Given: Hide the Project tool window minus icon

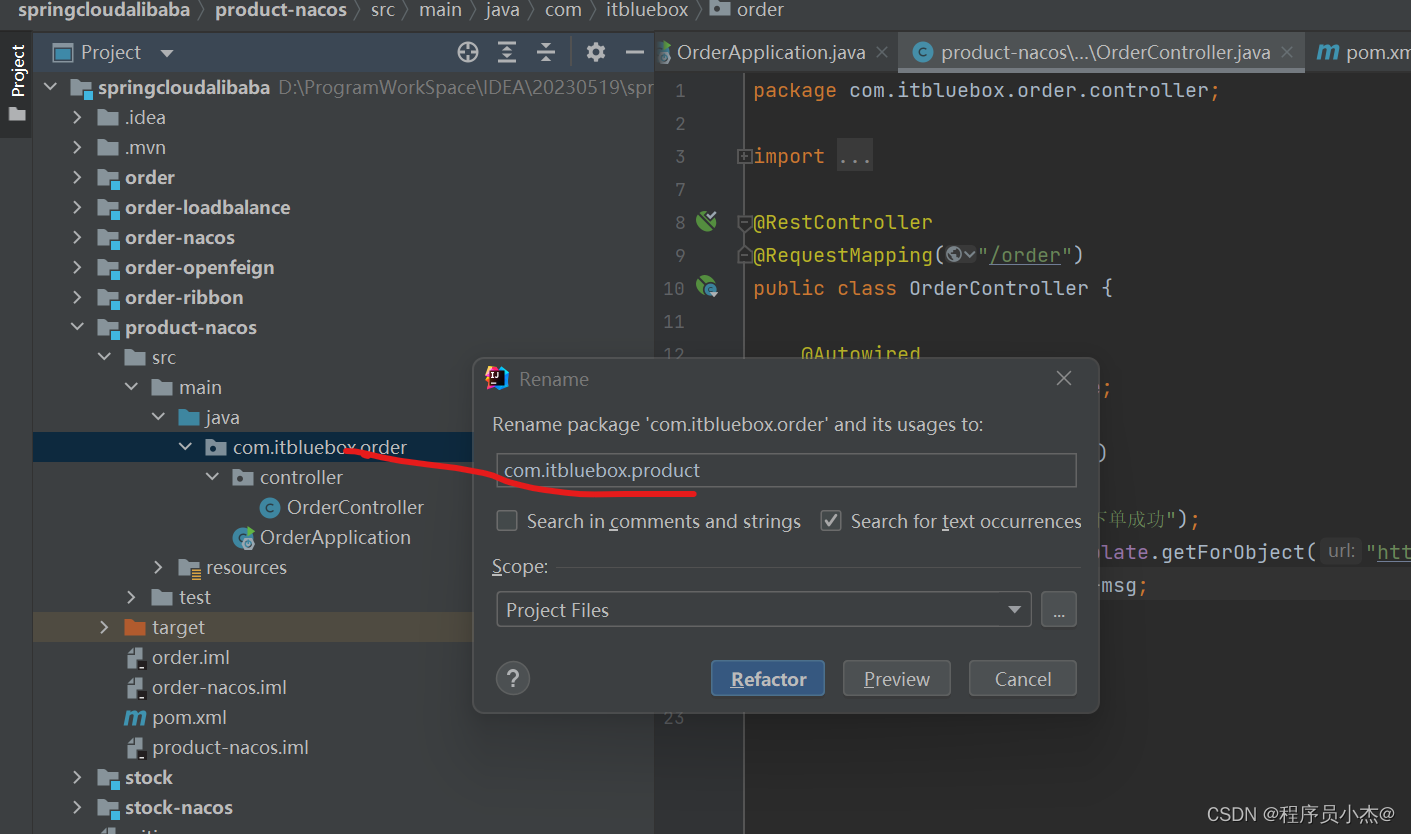Looking at the screenshot, I should coord(634,53).
